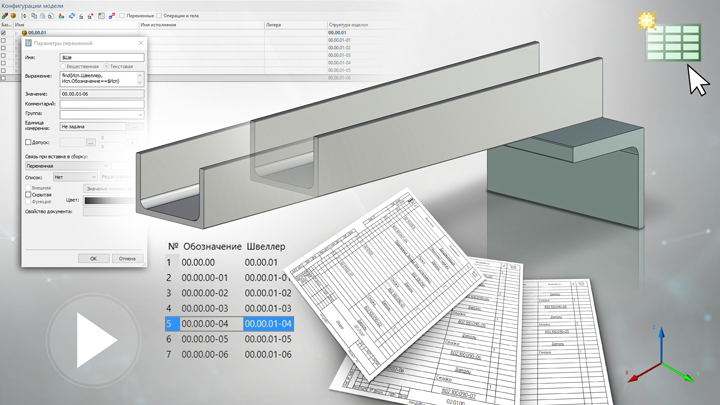
Task: Click structure cell 00.00.01-02 in configurations
Action: click(339, 48)
